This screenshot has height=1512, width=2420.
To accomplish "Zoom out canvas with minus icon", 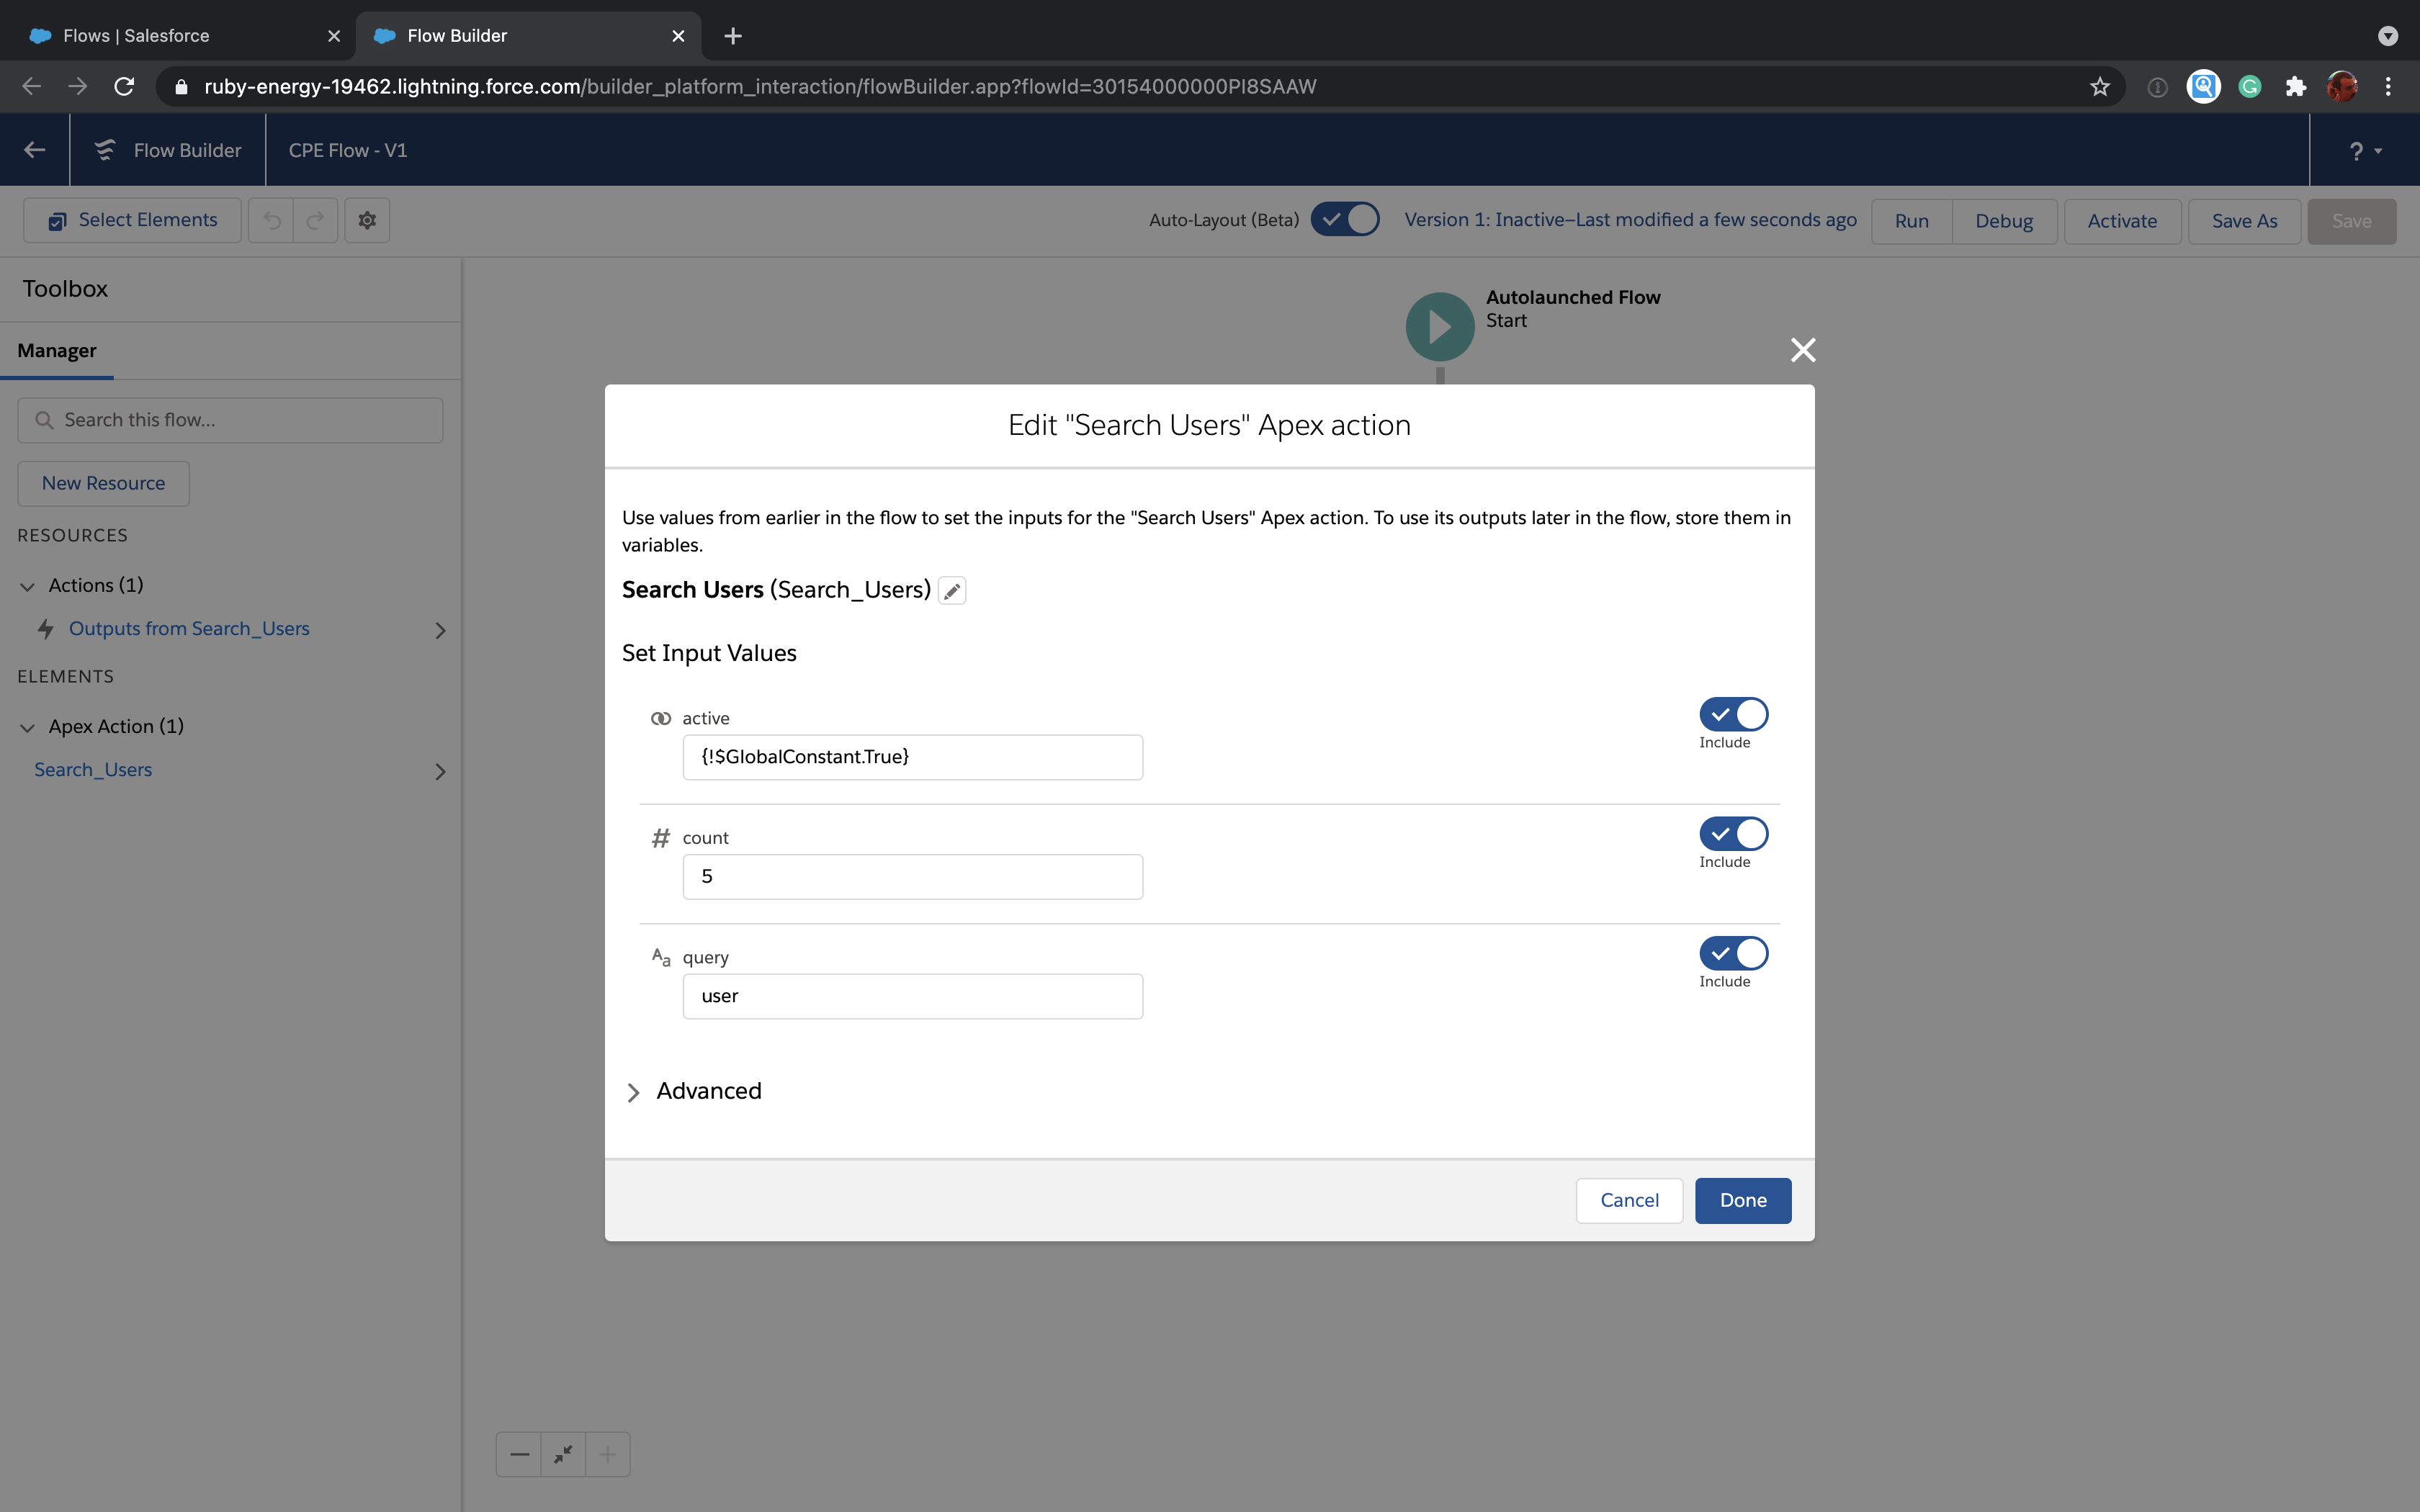I will tap(519, 1454).
